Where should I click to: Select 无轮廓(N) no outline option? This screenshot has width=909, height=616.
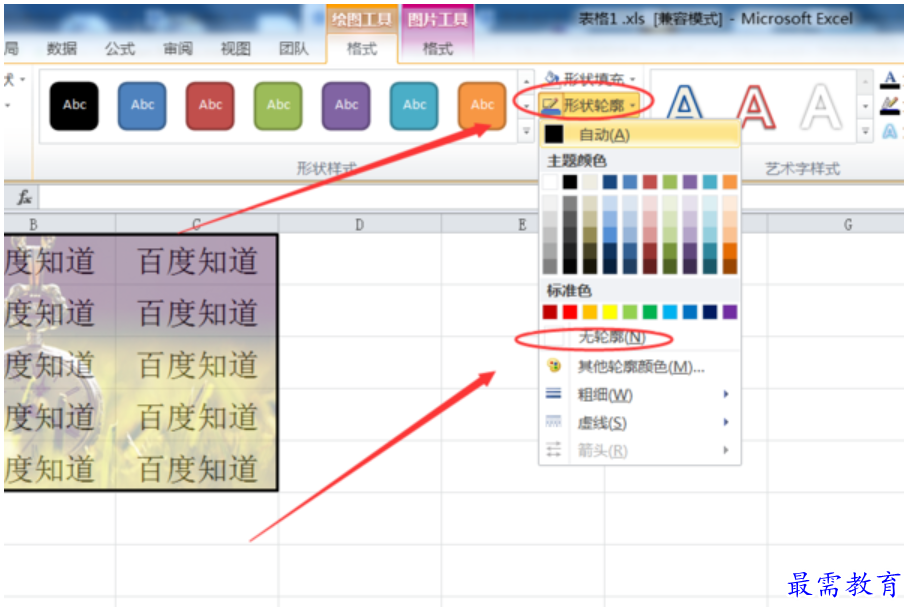(639, 337)
